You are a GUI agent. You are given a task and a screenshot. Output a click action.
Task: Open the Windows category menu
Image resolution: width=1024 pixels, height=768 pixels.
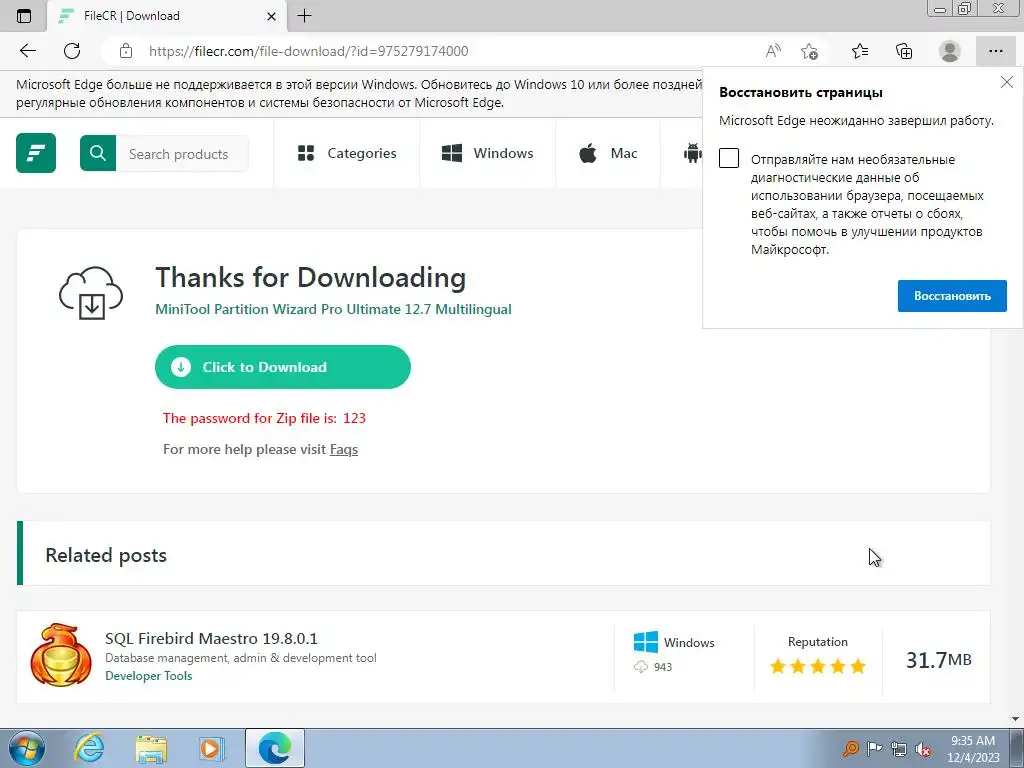tap(488, 153)
